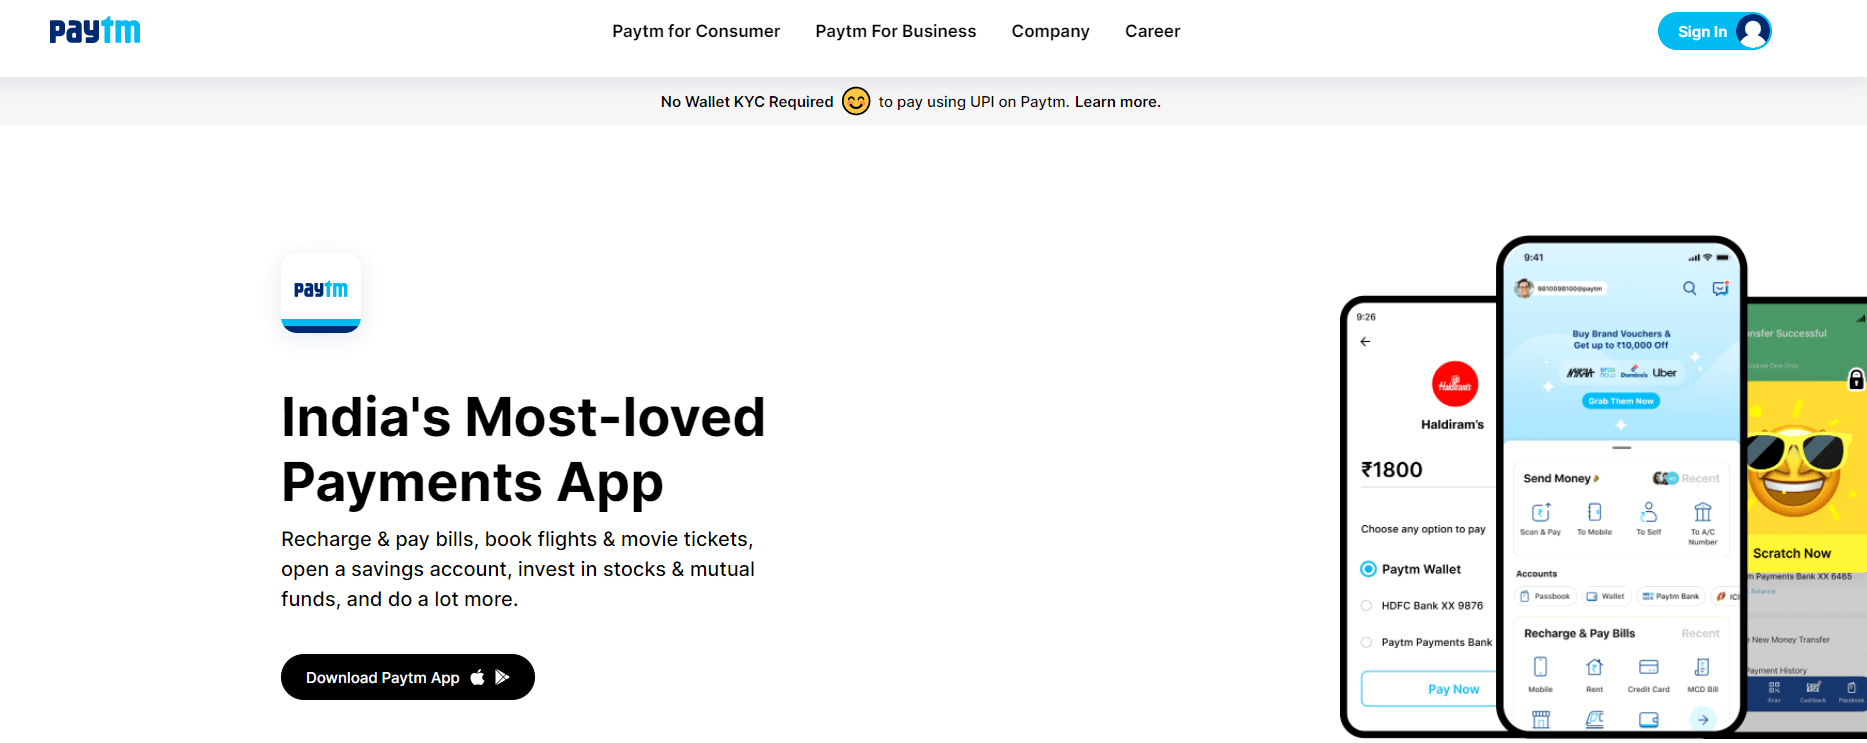Go to the Career page
1867x743 pixels.
click(x=1152, y=31)
